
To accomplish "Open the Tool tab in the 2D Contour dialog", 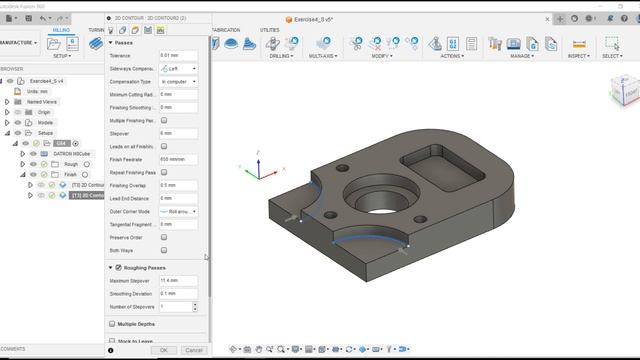I will coord(111,30).
